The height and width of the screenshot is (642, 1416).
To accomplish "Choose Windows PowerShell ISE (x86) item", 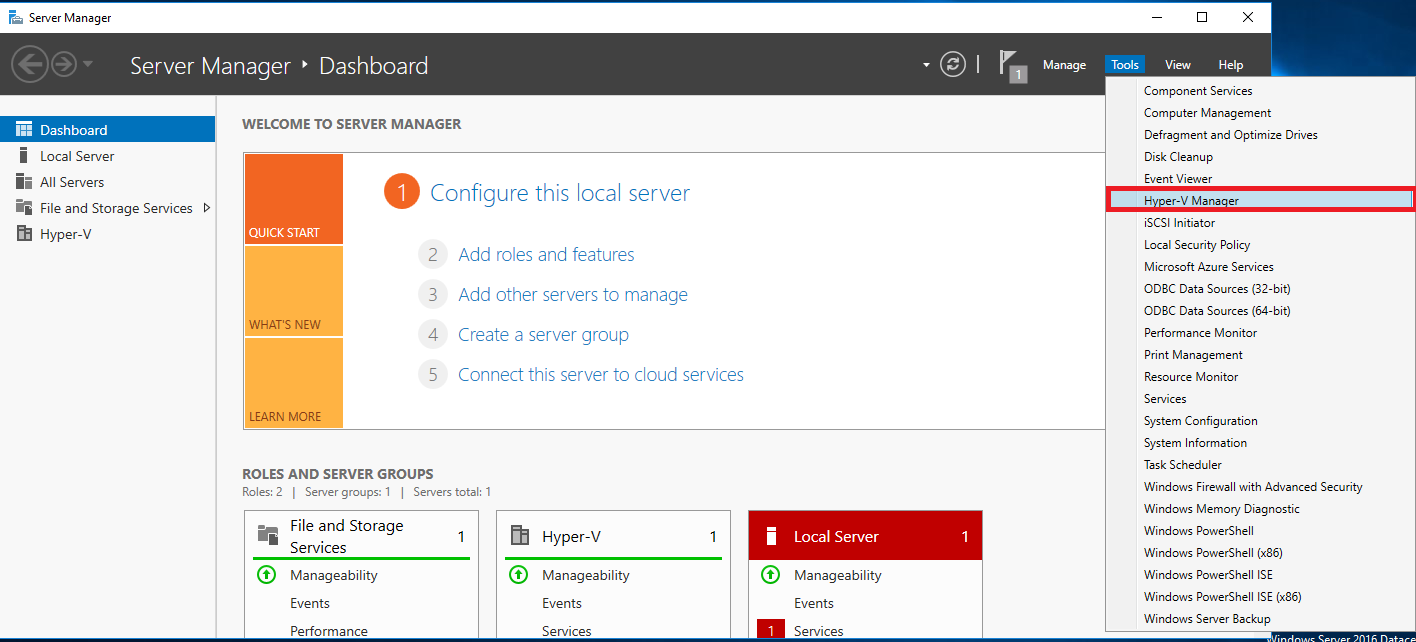I will point(1260,597).
